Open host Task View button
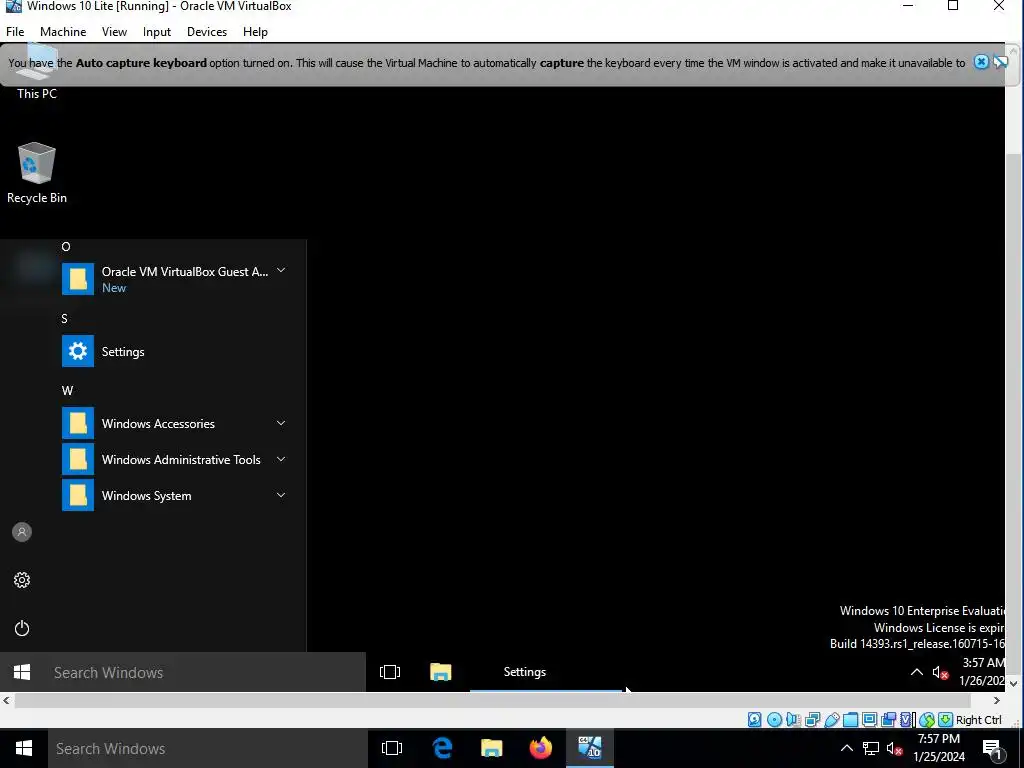1024x768 pixels. (x=392, y=748)
